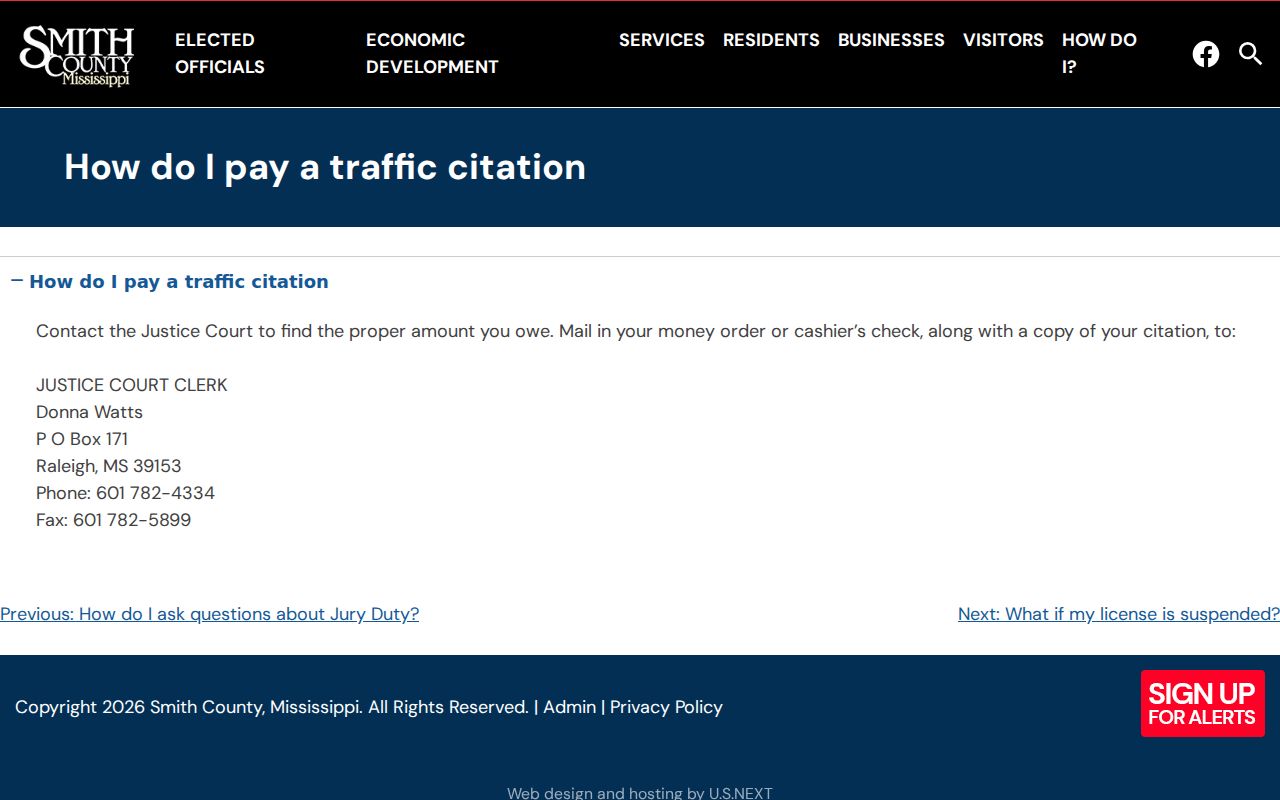Click the 'JUSTICE COURT CLERK' text
The image size is (1280, 800).
click(132, 385)
